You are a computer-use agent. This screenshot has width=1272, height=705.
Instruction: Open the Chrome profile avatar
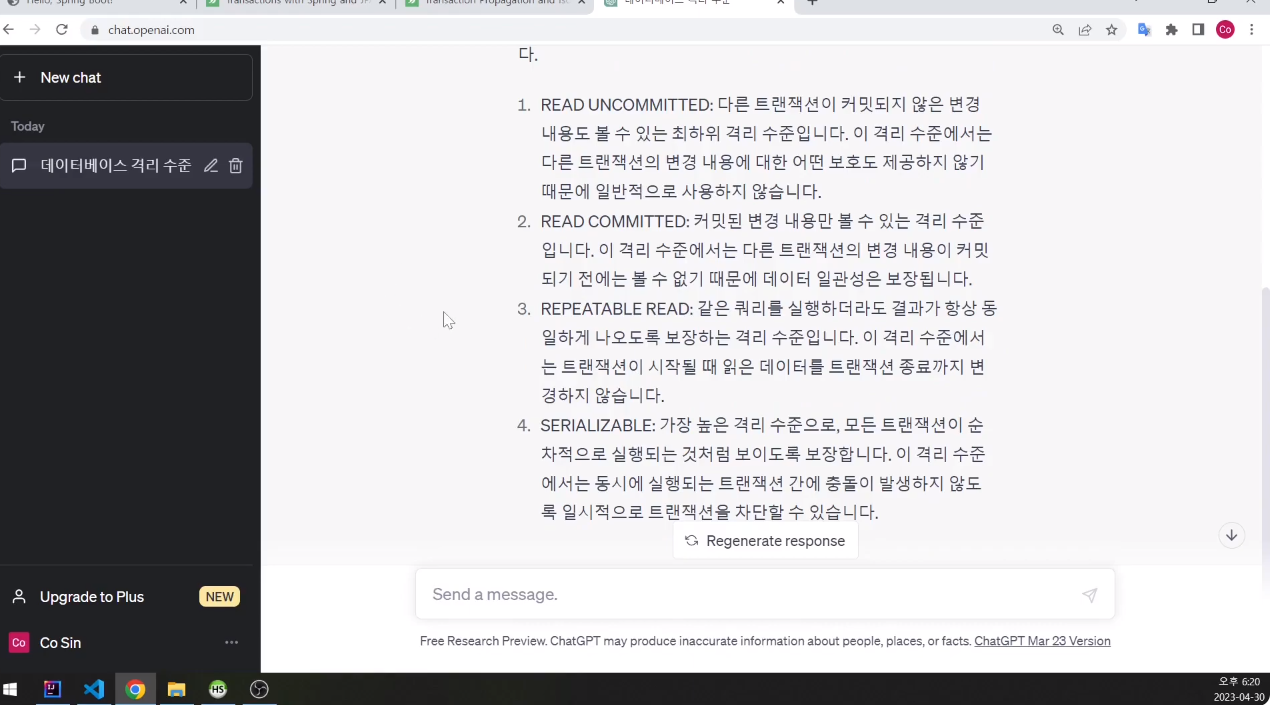pyautogui.click(x=1225, y=30)
